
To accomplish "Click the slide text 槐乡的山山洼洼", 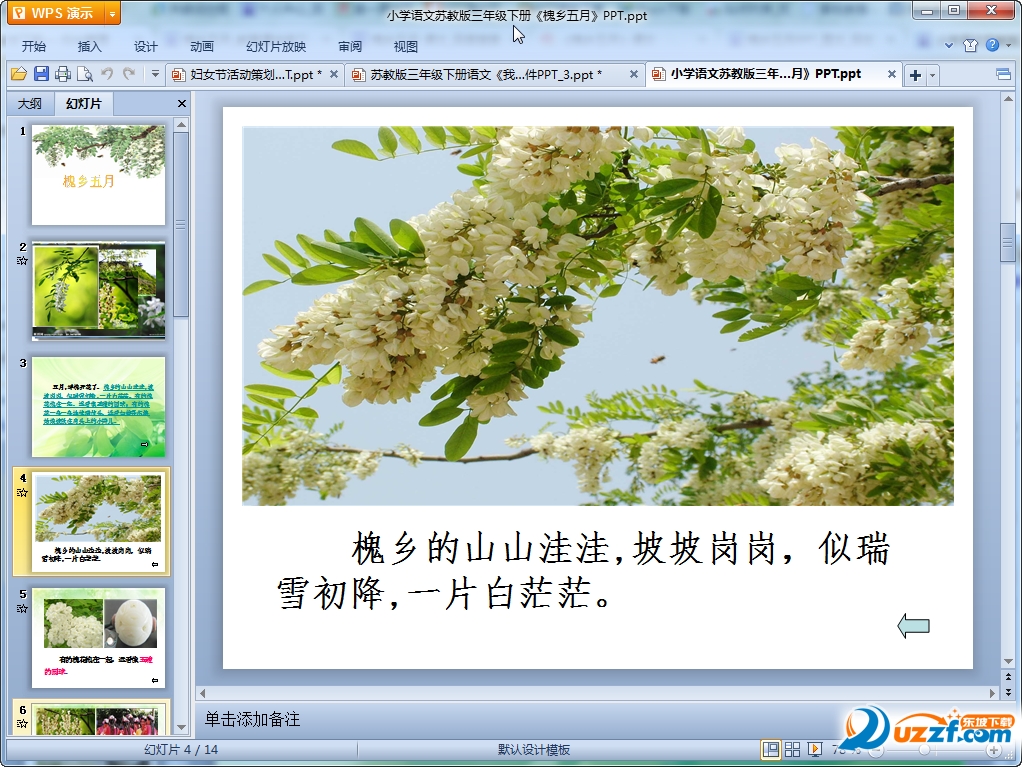I will click(481, 547).
